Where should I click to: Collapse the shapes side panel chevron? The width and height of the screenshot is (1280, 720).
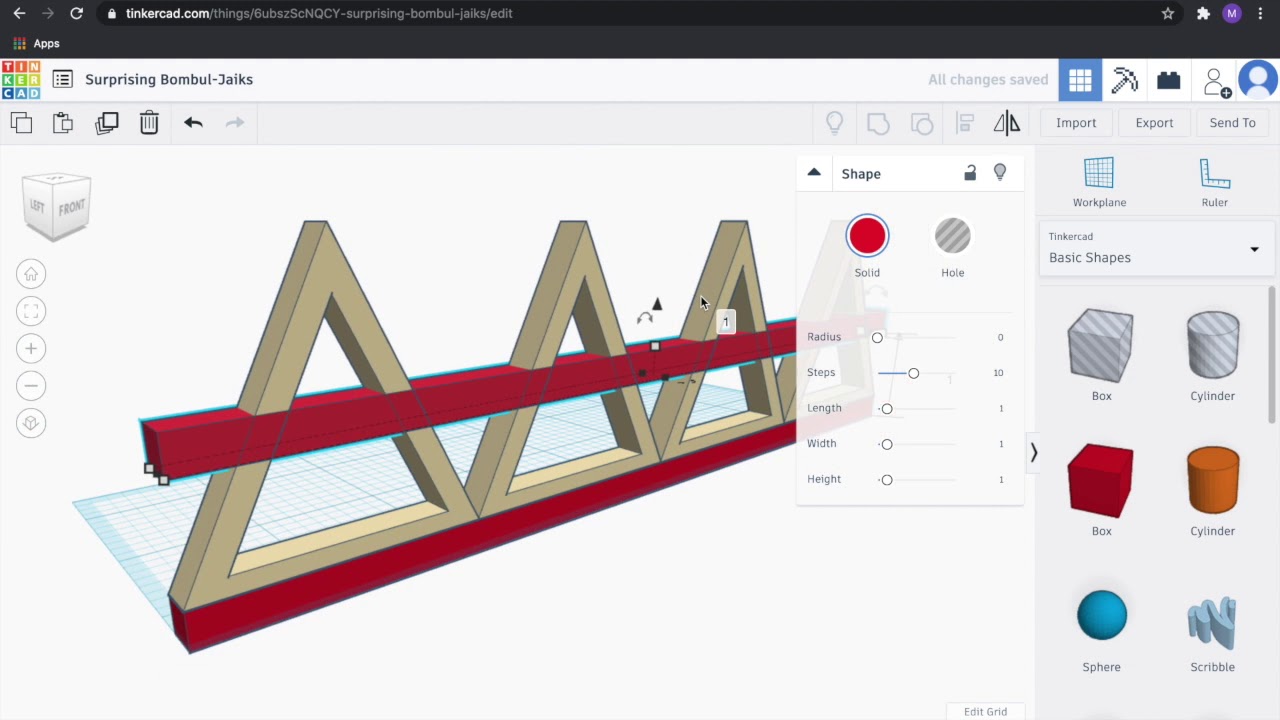[x=1034, y=453]
